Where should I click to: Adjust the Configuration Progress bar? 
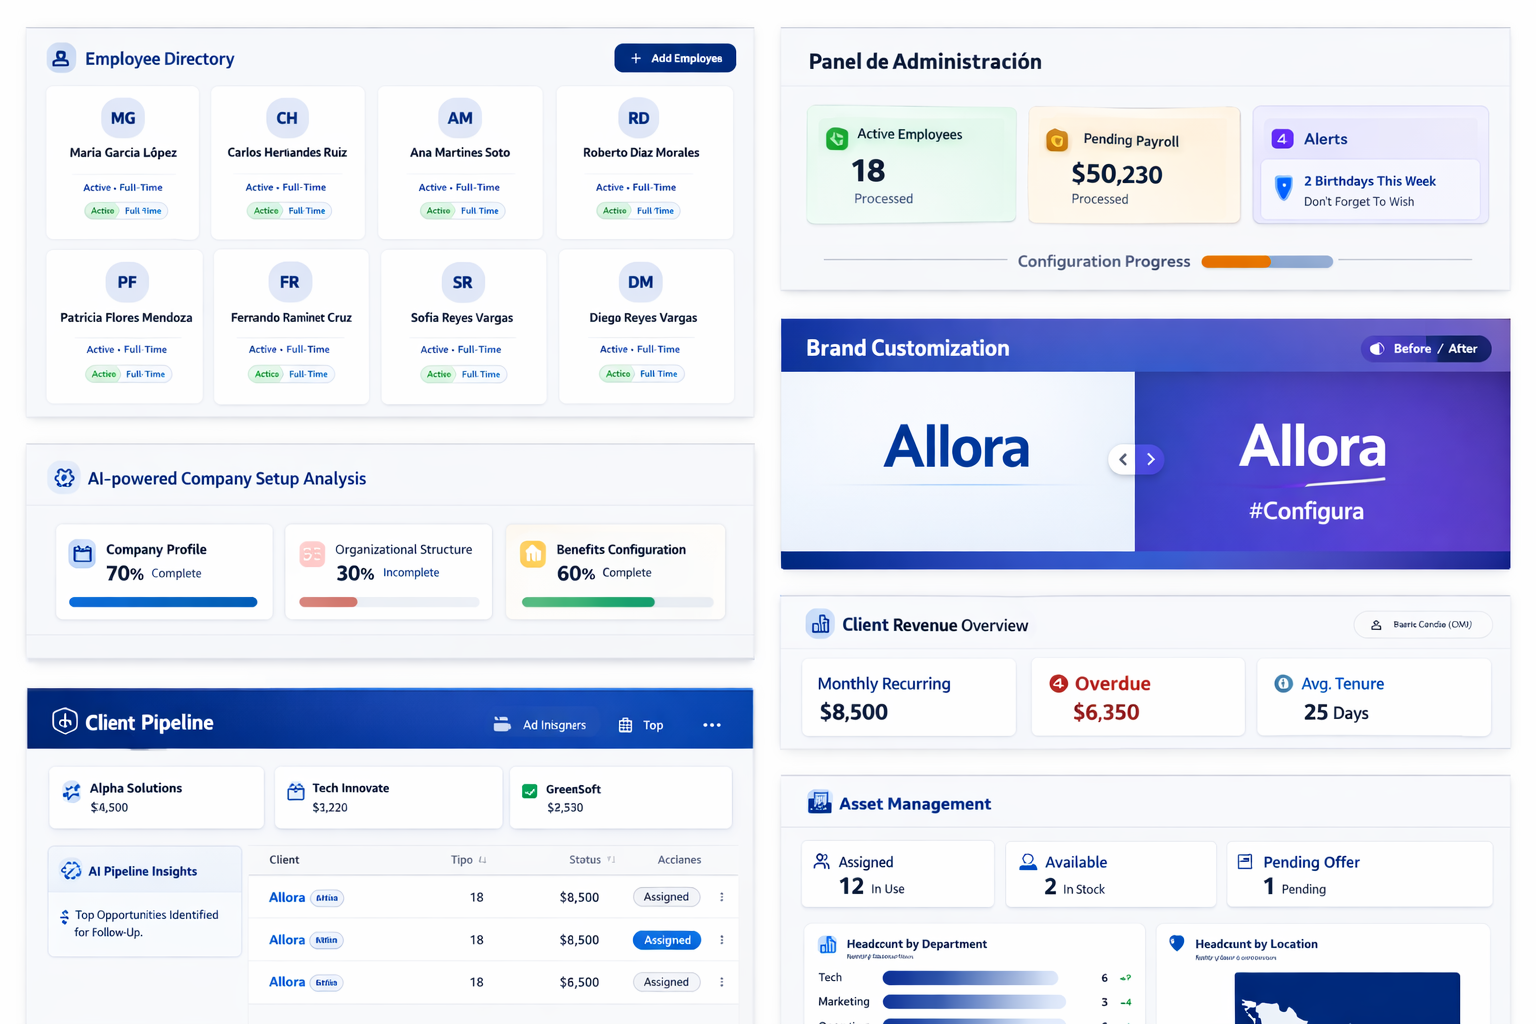point(1267,261)
